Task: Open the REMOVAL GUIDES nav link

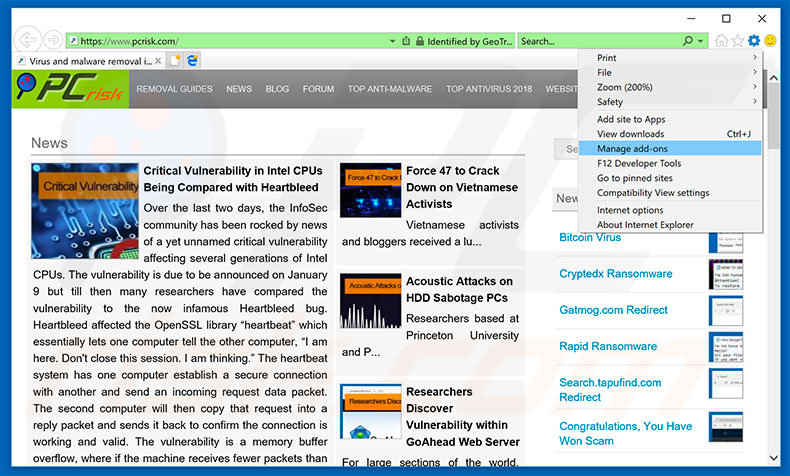Action: pos(174,89)
